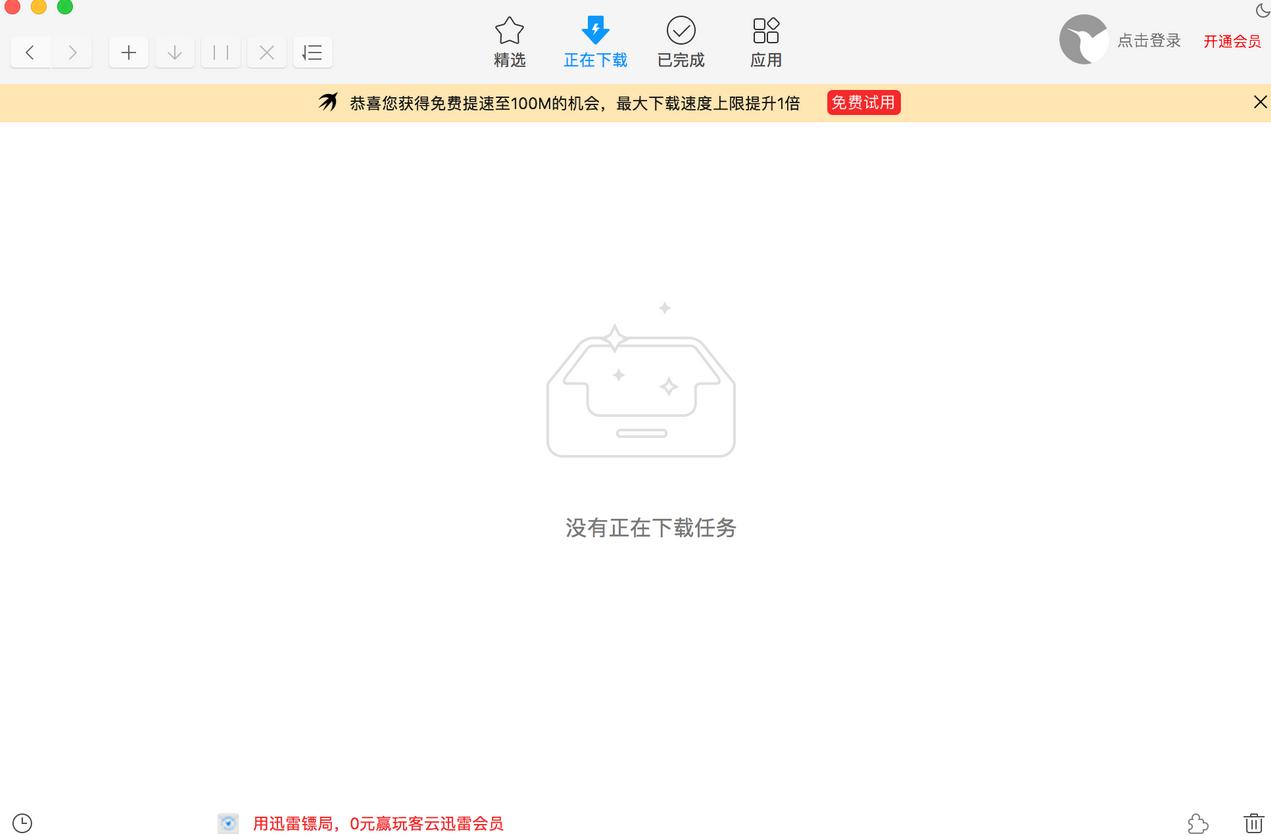The image size is (1271, 836).
Task: Navigate forward with the right arrow
Action: (x=71, y=52)
